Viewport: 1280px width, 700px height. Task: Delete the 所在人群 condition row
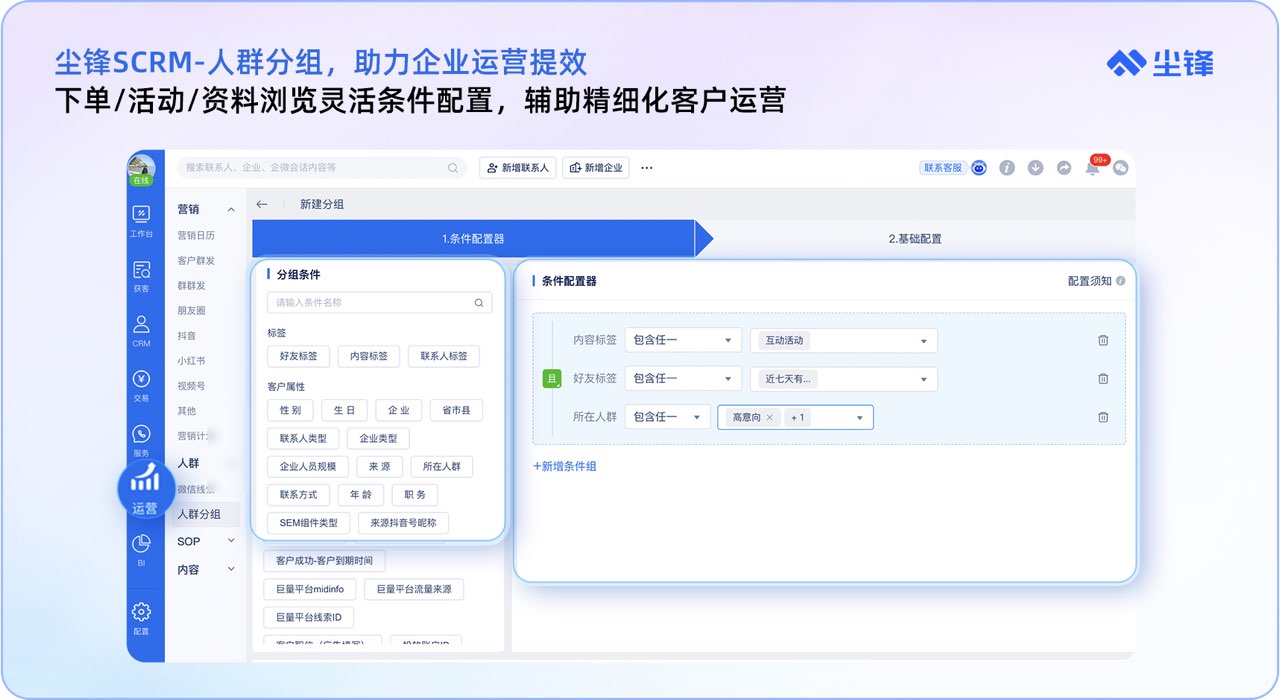[x=1103, y=417]
